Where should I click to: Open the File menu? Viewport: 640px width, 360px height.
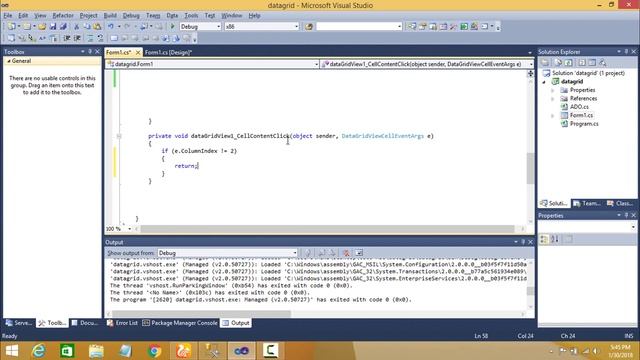8,16
